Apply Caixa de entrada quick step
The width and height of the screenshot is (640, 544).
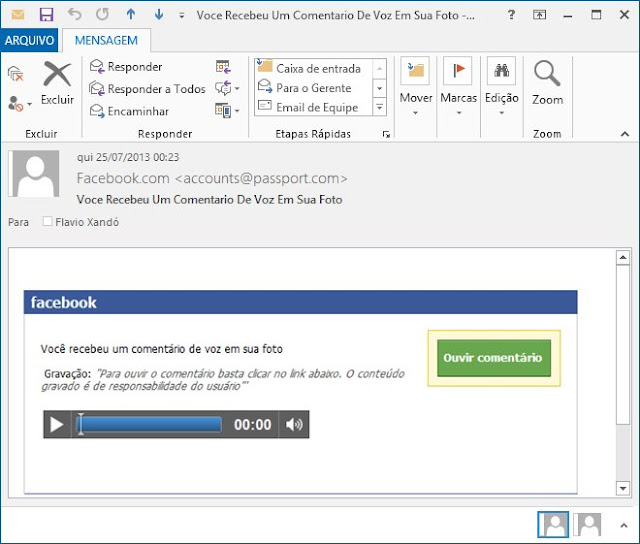pos(313,68)
